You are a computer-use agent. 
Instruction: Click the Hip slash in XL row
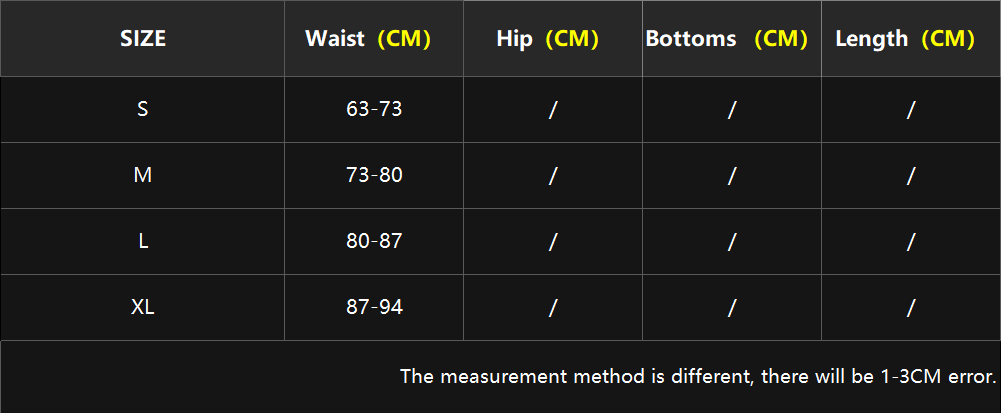pyautogui.click(x=553, y=308)
